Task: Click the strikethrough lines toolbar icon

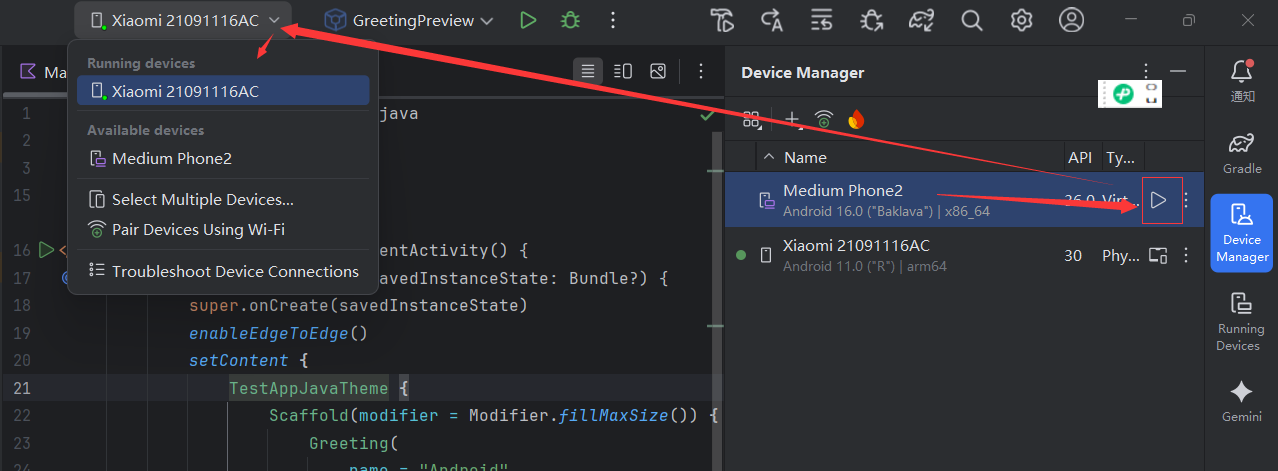Action: click(x=822, y=20)
